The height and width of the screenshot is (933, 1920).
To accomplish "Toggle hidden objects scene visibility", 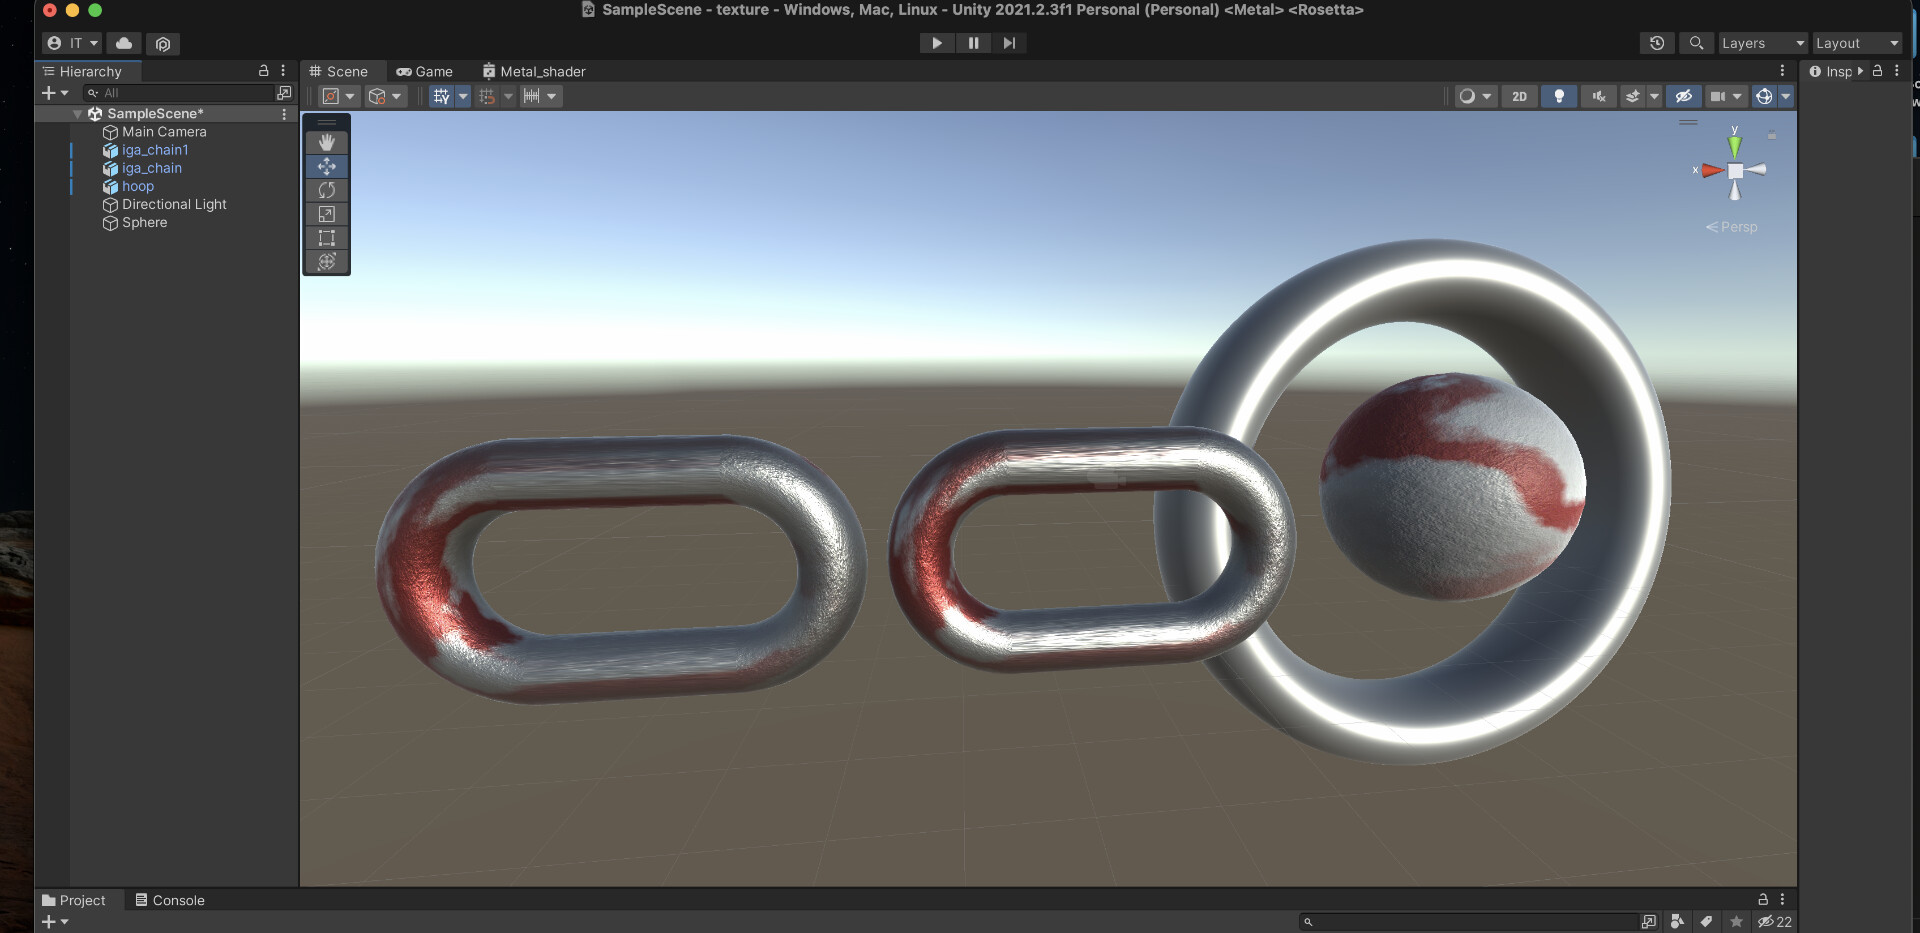I will pyautogui.click(x=1684, y=96).
